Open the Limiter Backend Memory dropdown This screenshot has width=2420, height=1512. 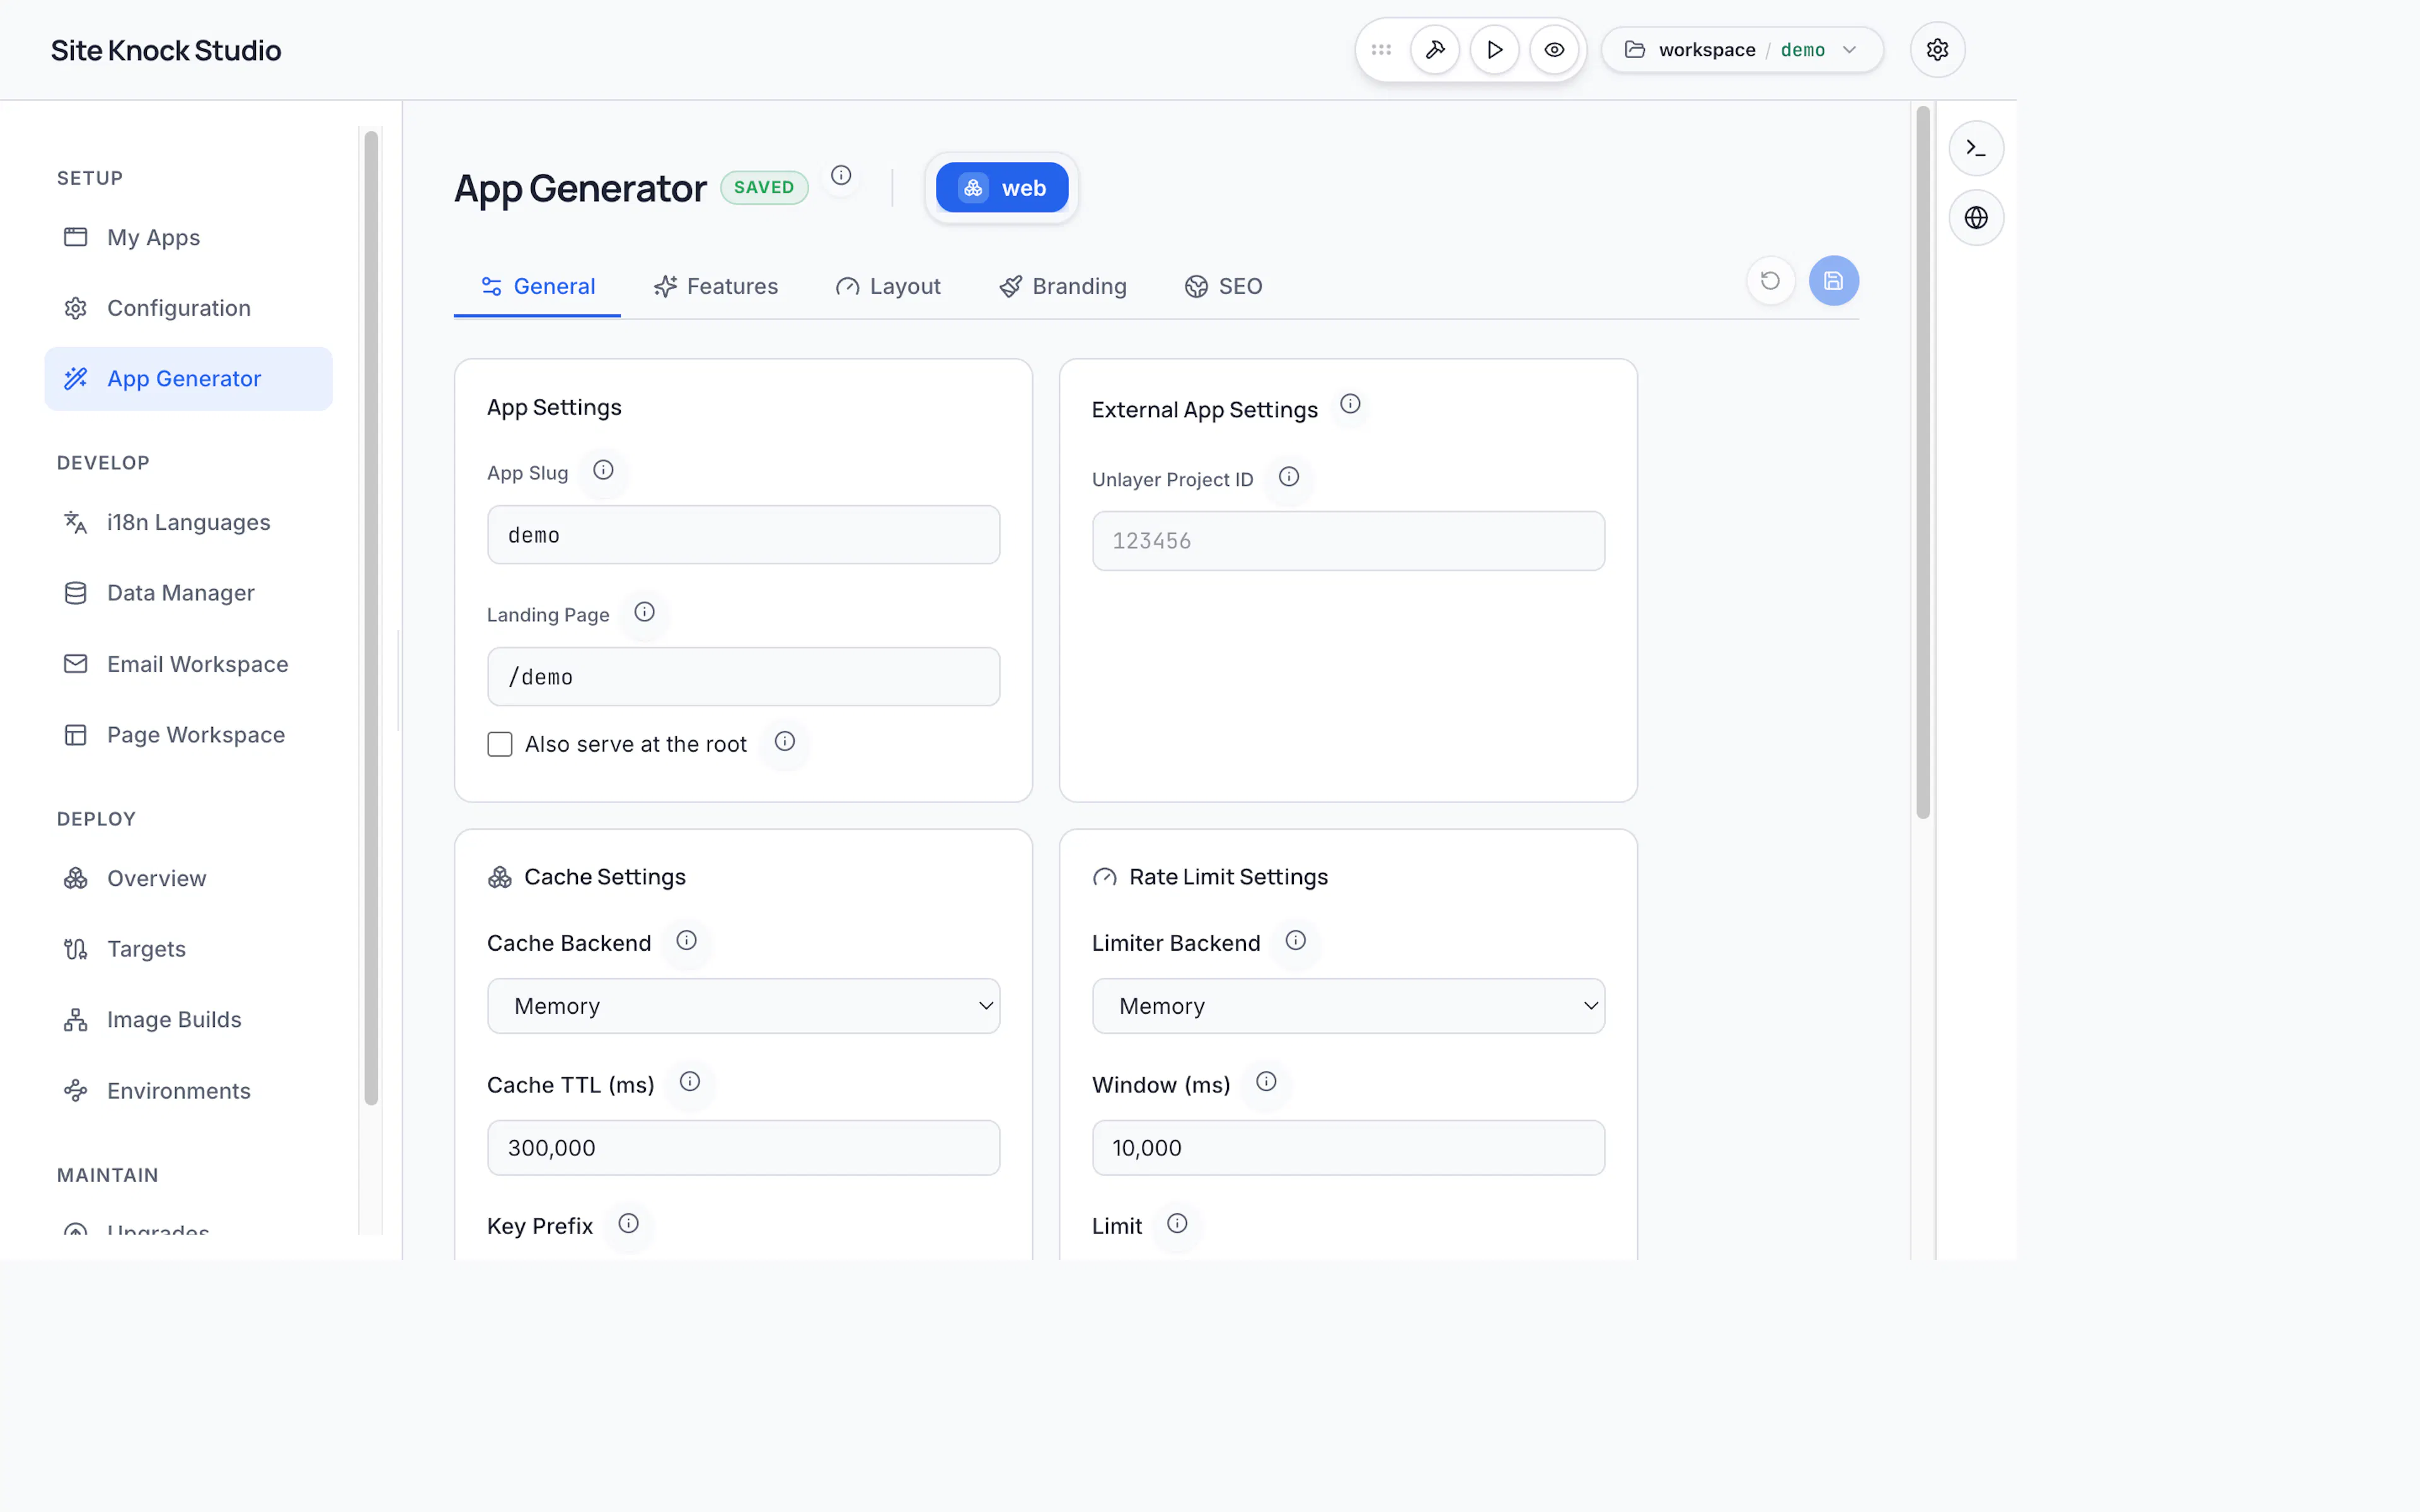coord(1348,1006)
